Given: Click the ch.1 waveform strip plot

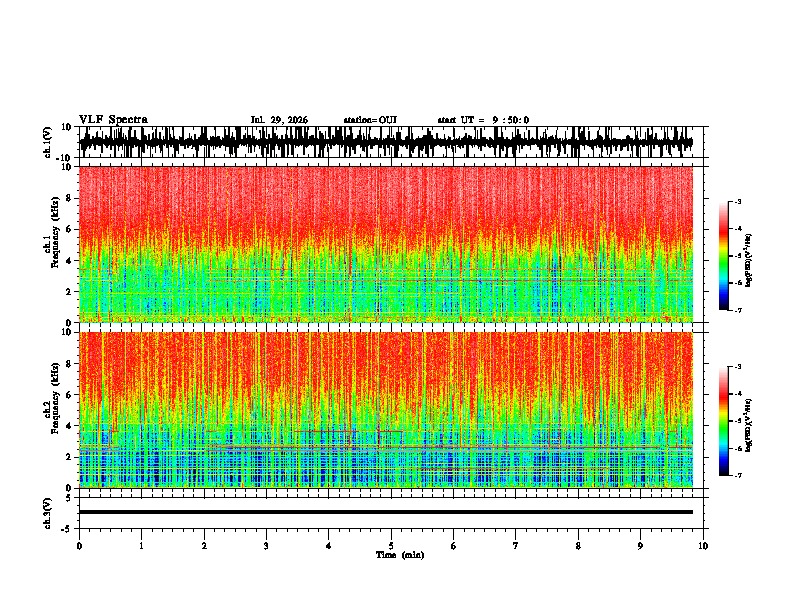Looking at the screenshot, I should click(x=386, y=142).
